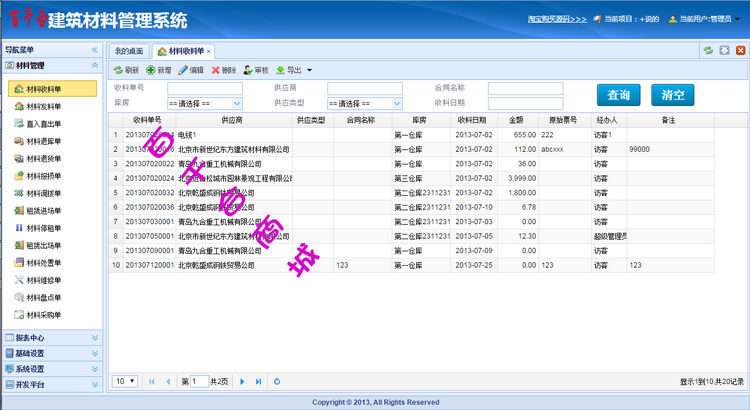This screenshot has height=410, width=750.
Task: Click the pager refresh icon
Action: coord(277,381)
